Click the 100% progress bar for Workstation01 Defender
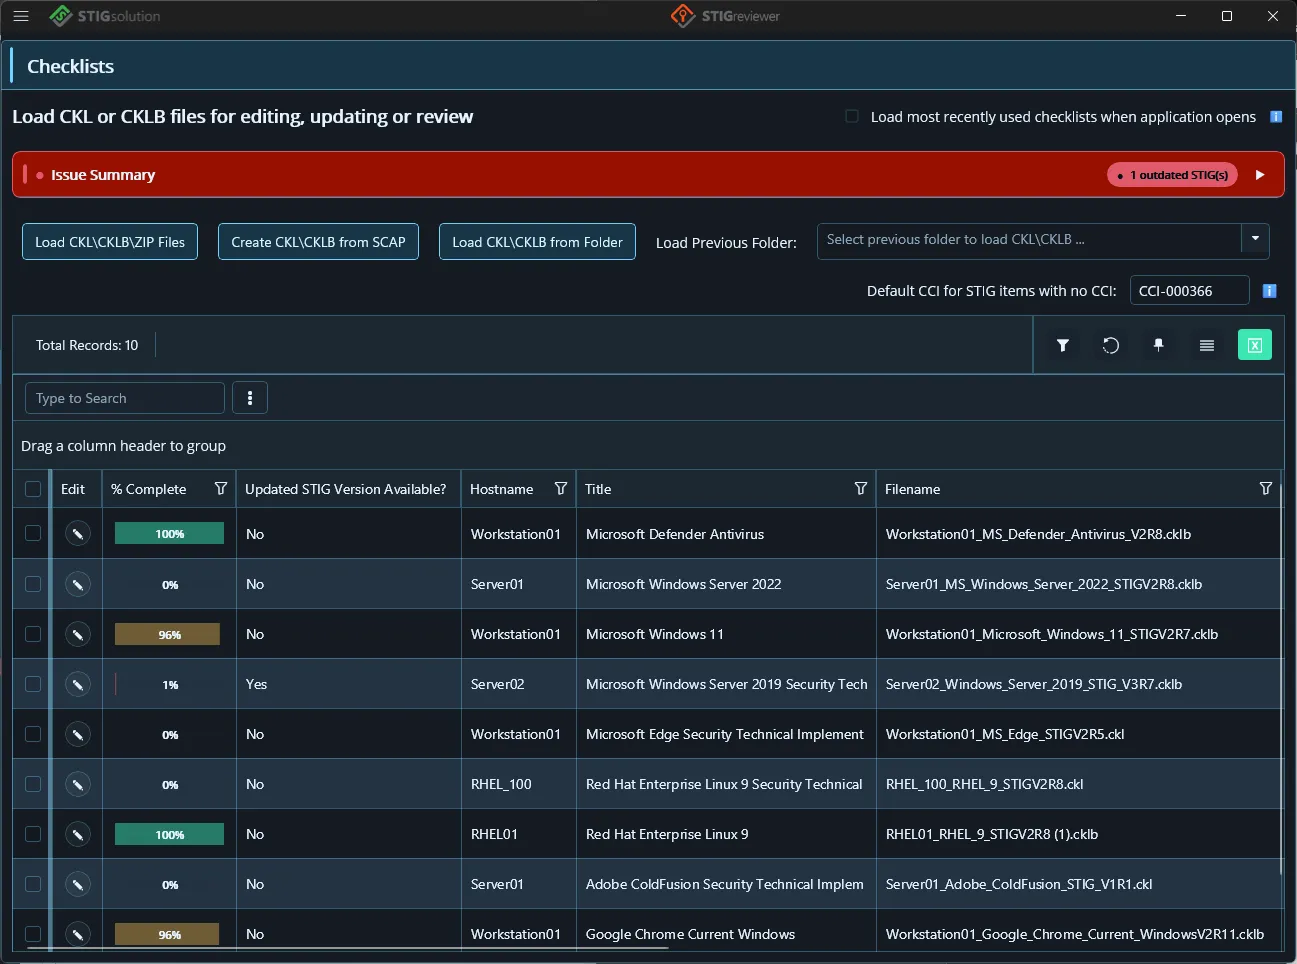 170,534
